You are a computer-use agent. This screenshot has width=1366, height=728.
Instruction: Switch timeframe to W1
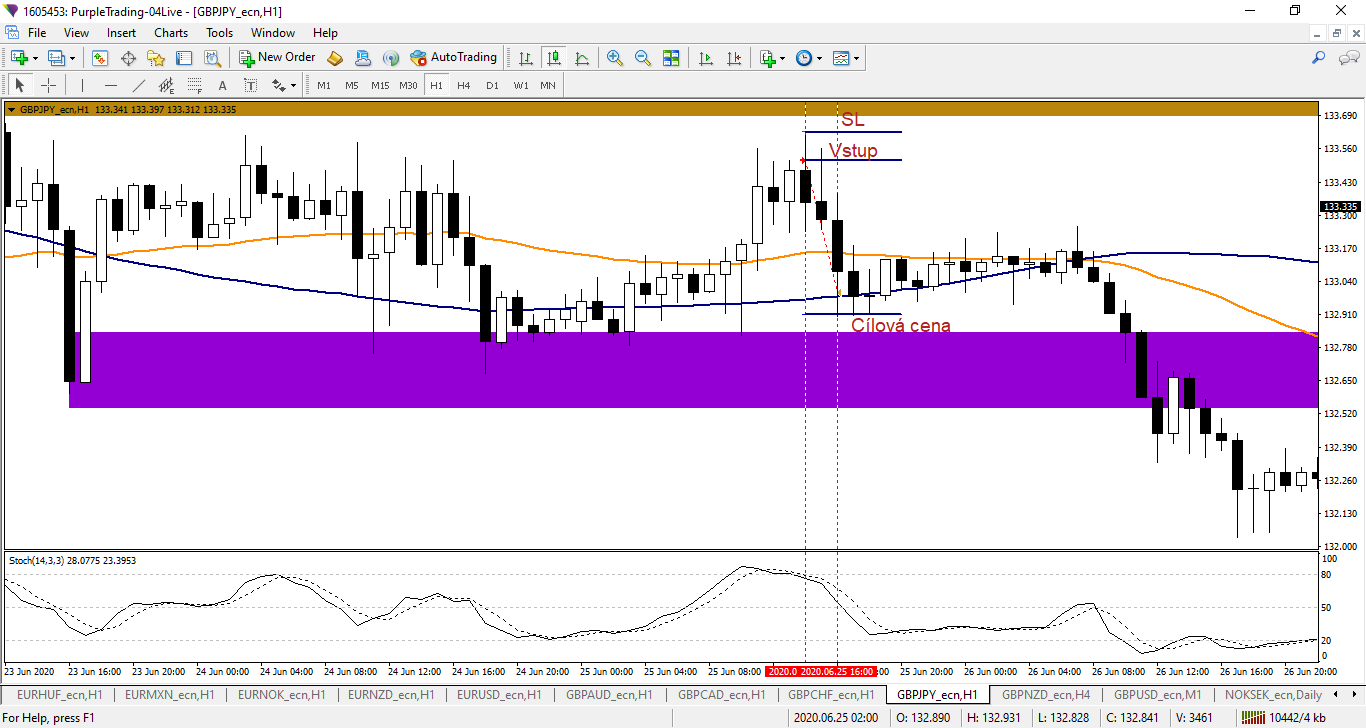point(521,86)
